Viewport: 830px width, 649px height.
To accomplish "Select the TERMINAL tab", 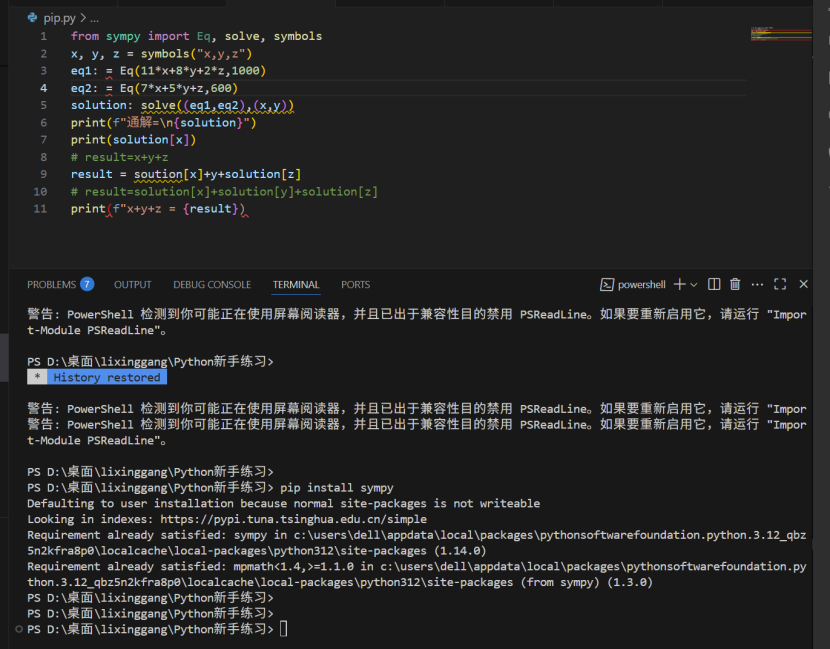I will [x=296, y=285].
